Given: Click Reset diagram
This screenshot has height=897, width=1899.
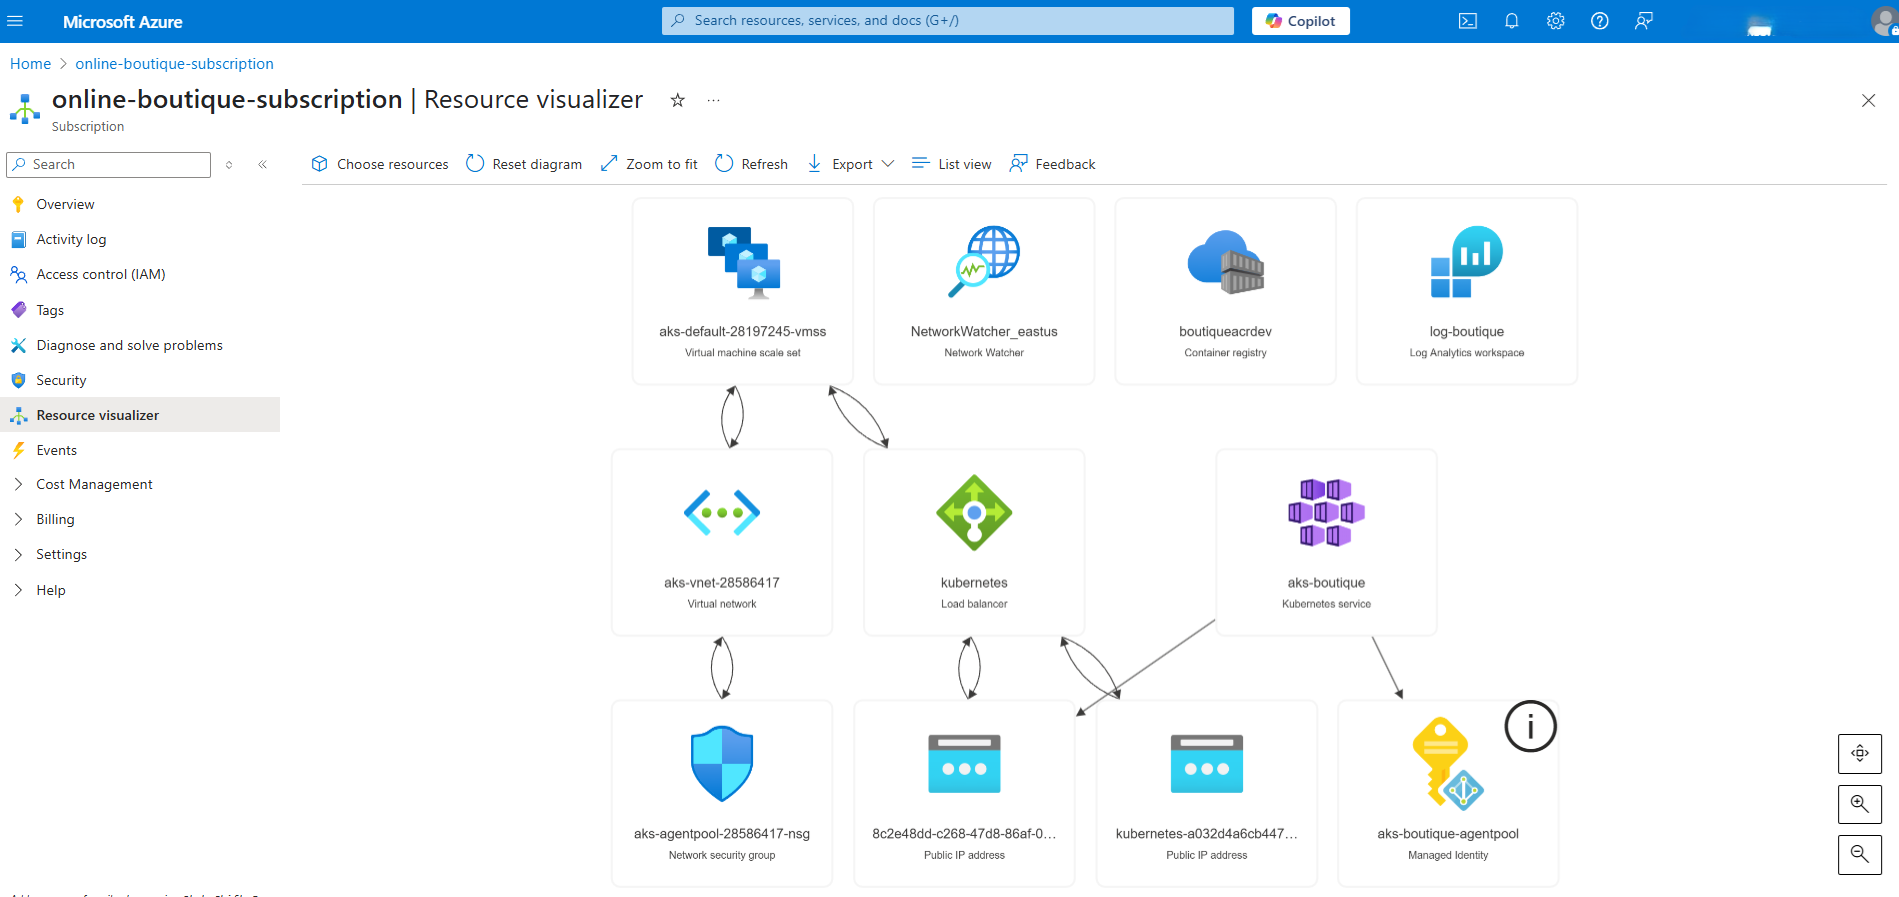Looking at the screenshot, I should pyautogui.click(x=524, y=164).
